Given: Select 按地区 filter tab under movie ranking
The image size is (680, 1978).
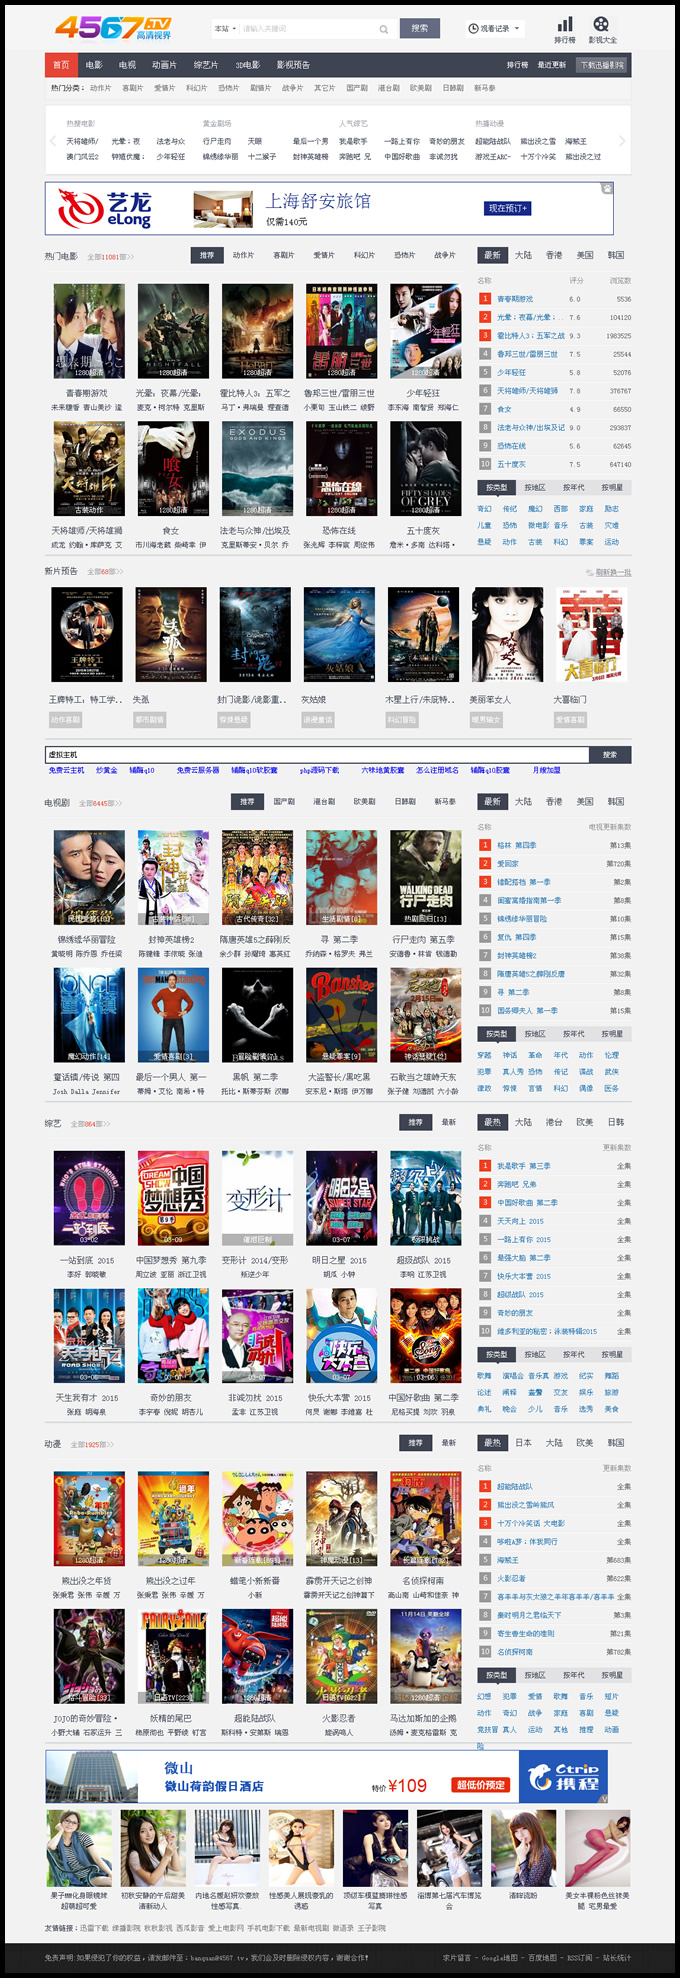Looking at the screenshot, I should [535, 488].
